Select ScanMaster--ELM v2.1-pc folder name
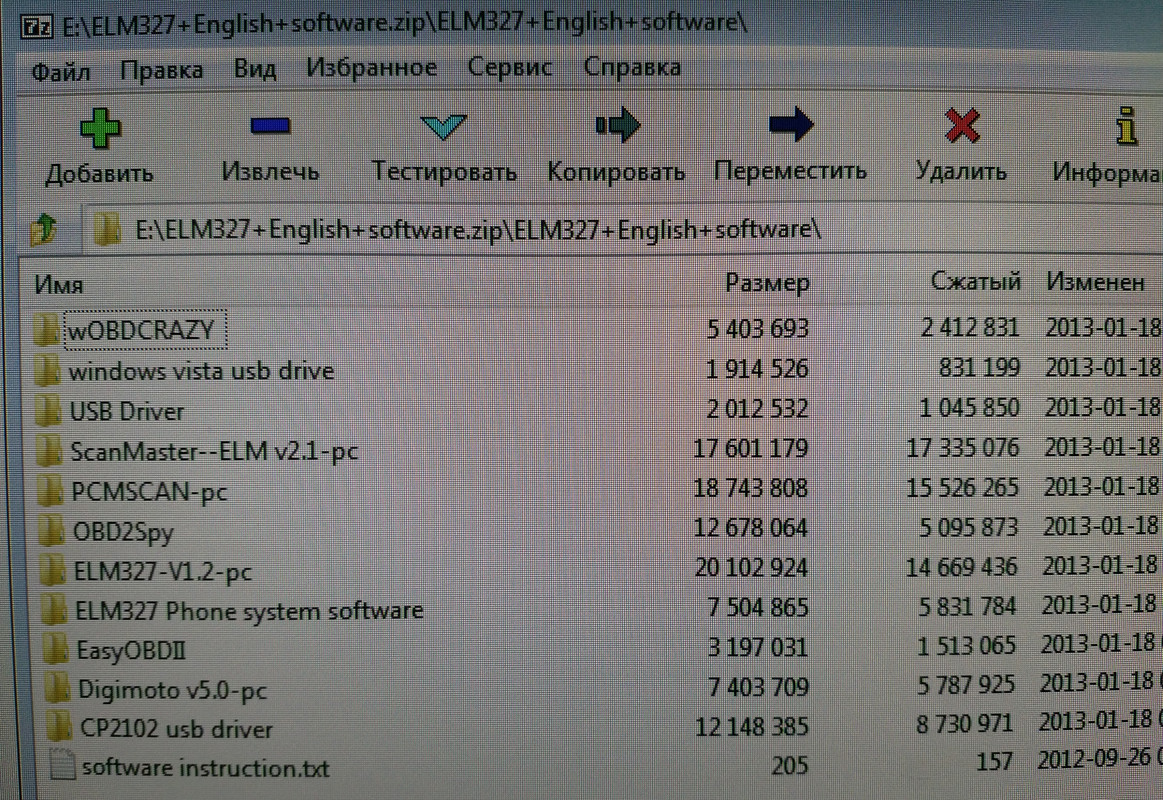Screen dimensions: 1163x800 (214, 451)
